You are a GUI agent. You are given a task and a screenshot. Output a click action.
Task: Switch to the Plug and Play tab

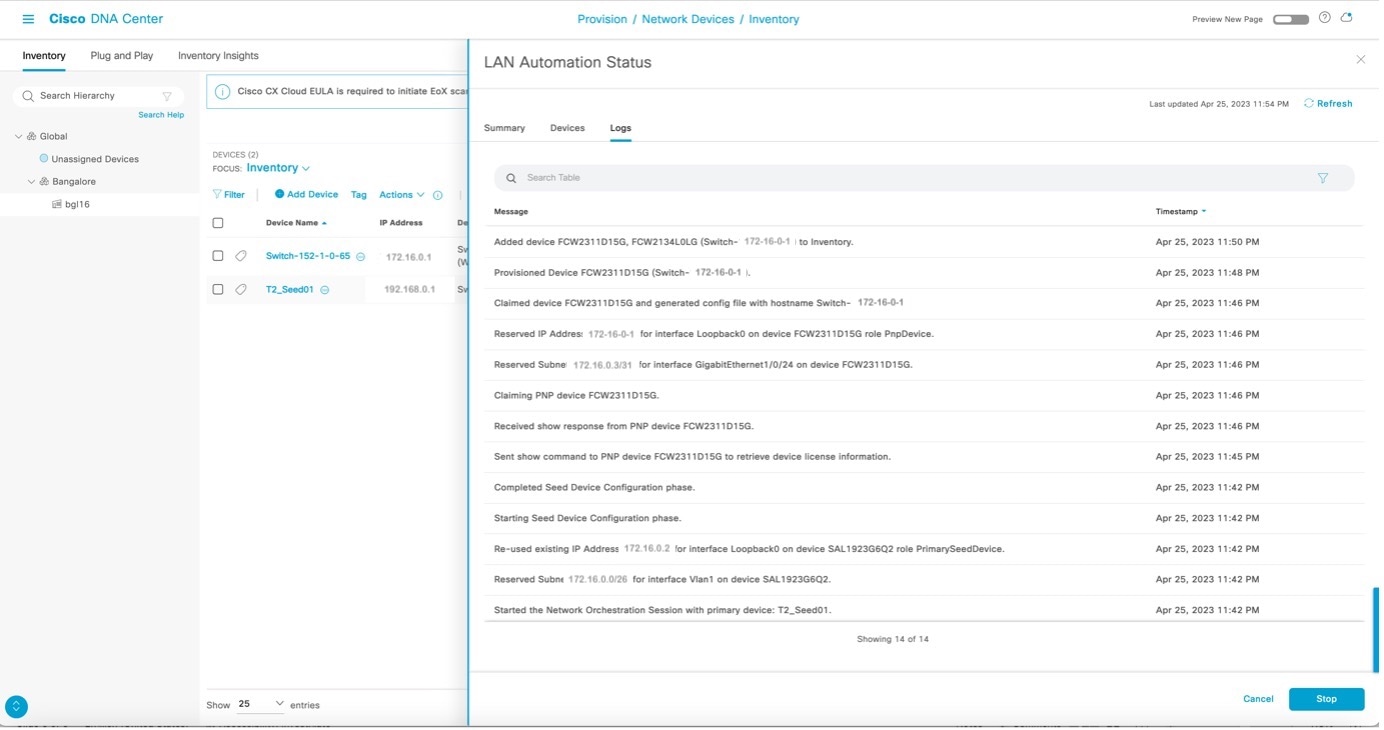click(121, 55)
